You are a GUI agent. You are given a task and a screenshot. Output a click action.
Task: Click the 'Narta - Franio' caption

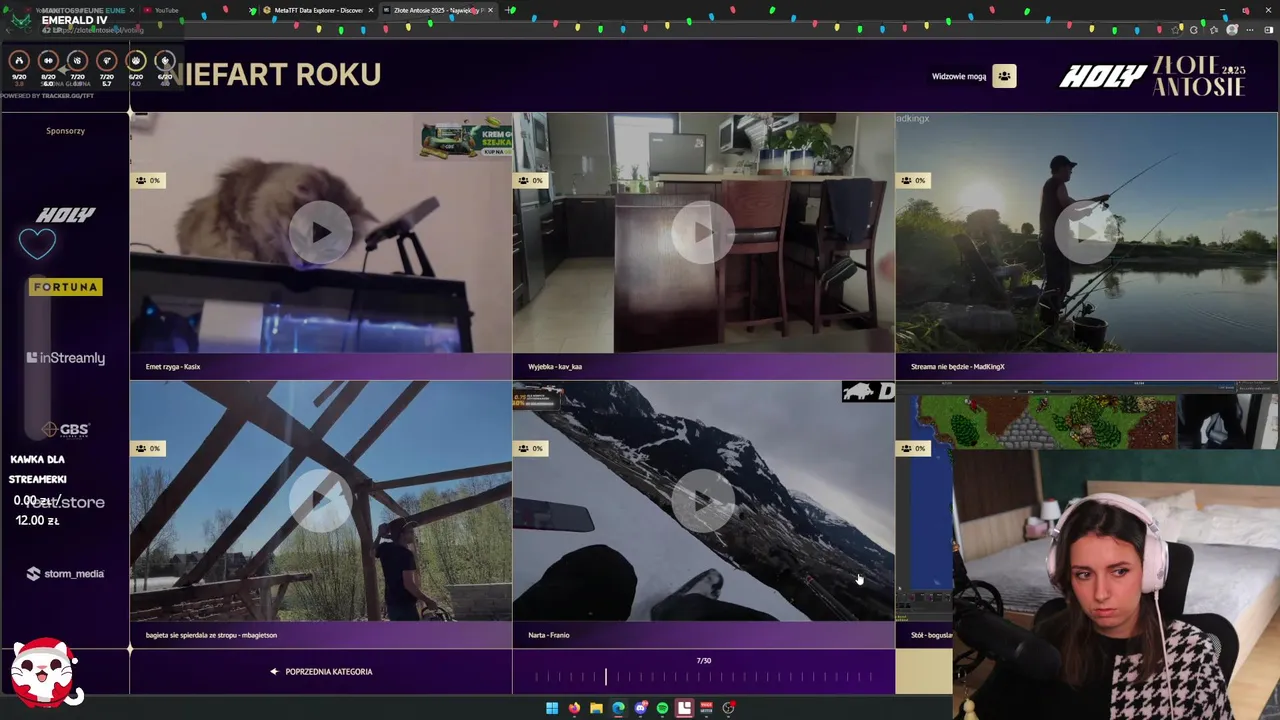549,635
